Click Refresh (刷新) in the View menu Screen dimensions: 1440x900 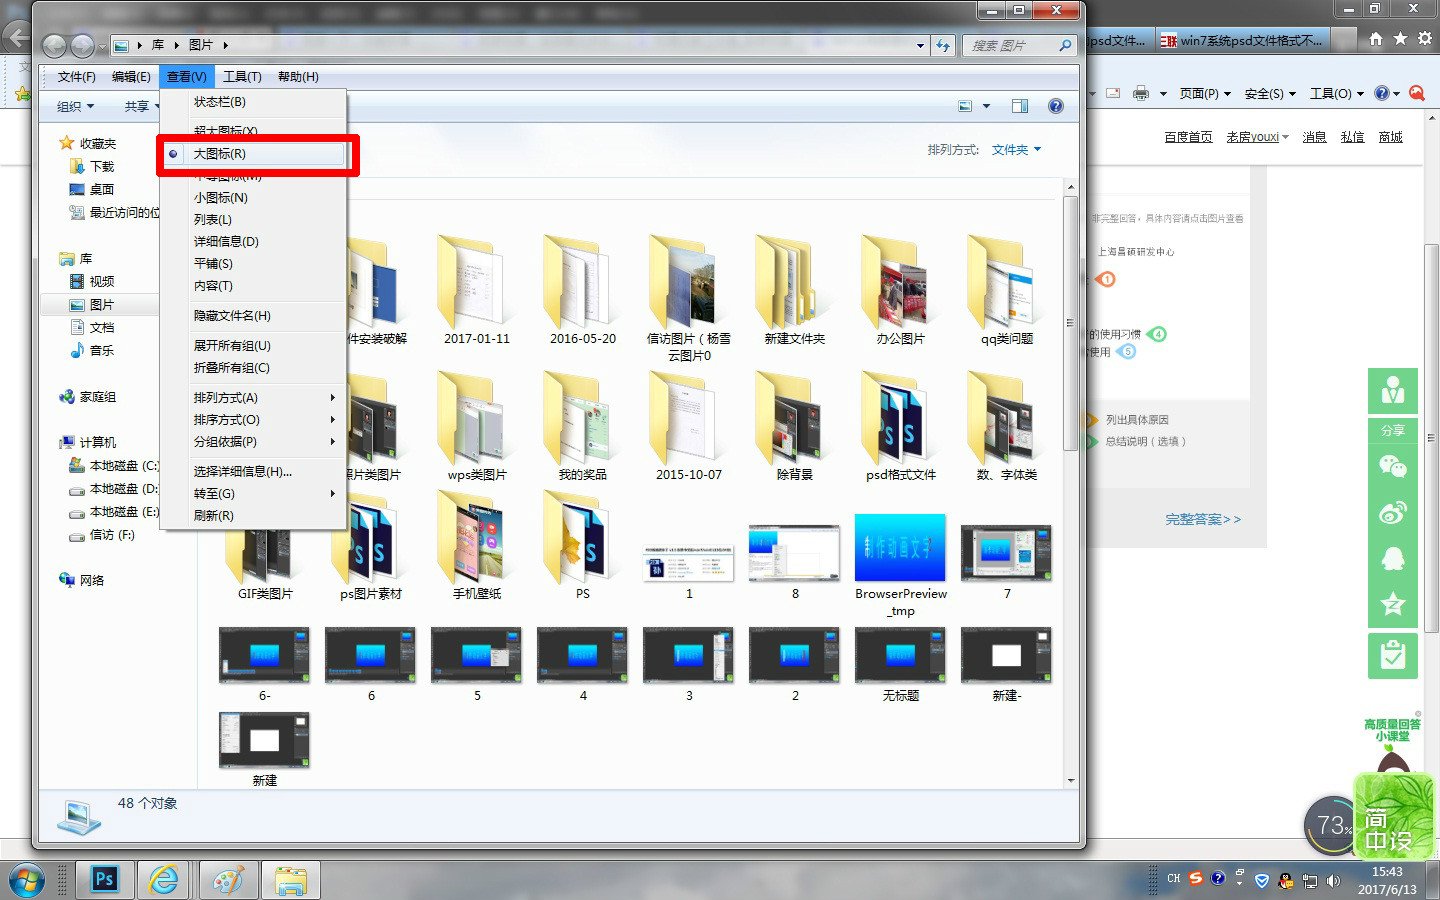[x=213, y=516]
